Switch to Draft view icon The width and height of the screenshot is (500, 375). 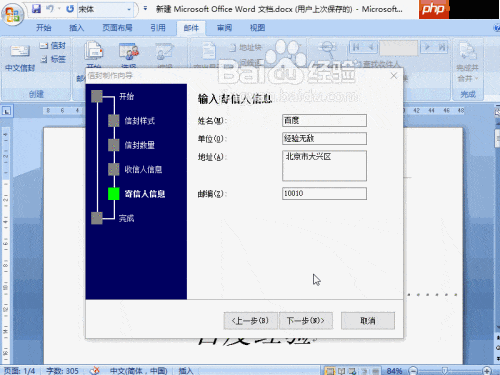click(x=375, y=371)
